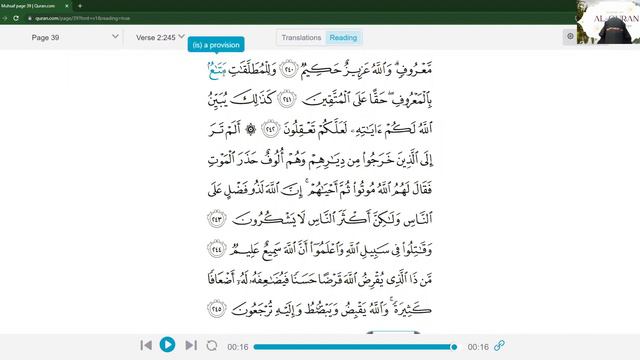This screenshot has width=640, height=360.
Task: Click the hizb marker symbol after verse 242
Action: point(251,129)
